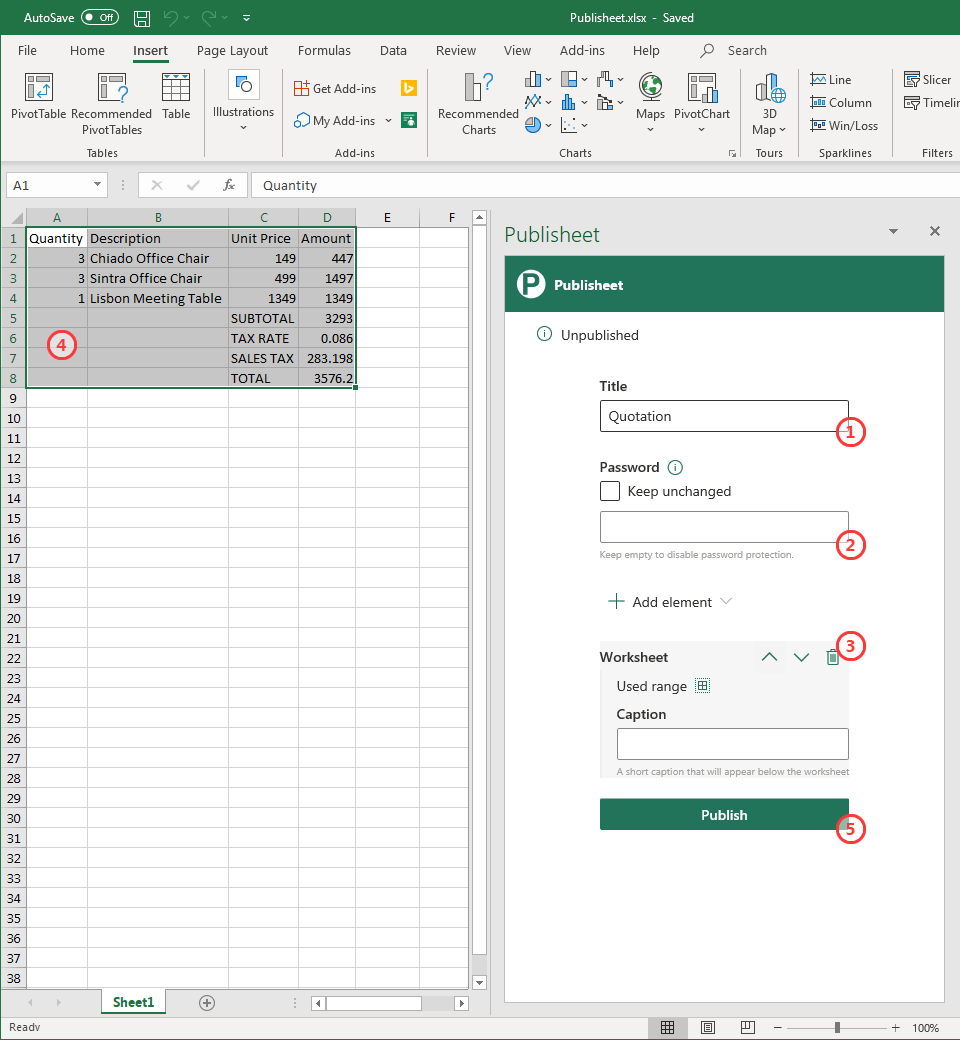Switch to the Formulas tab
The image size is (960, 1040).
pos(324,50)
